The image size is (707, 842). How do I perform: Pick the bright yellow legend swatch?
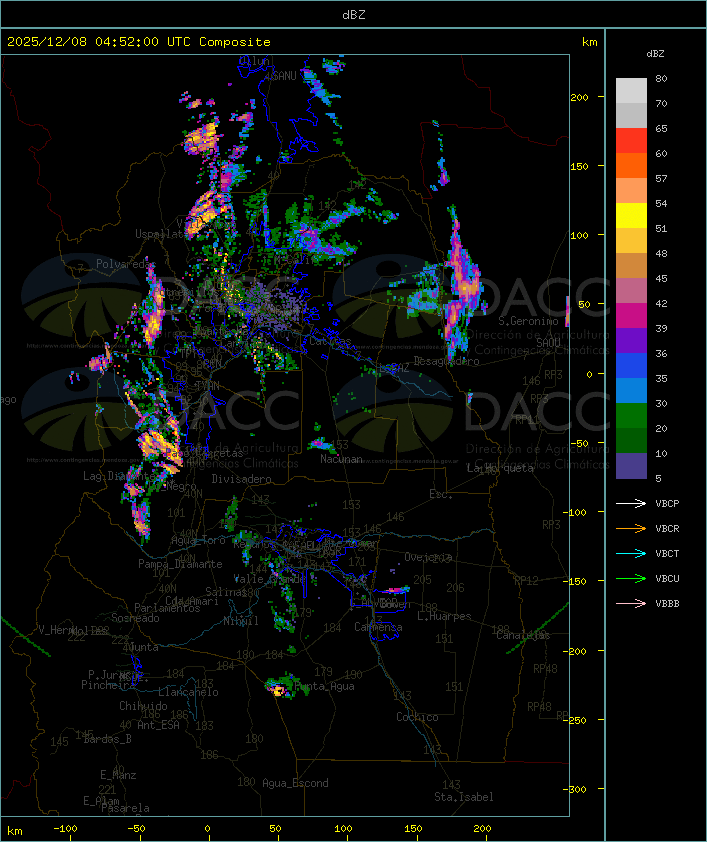click(x=631, y=215)
